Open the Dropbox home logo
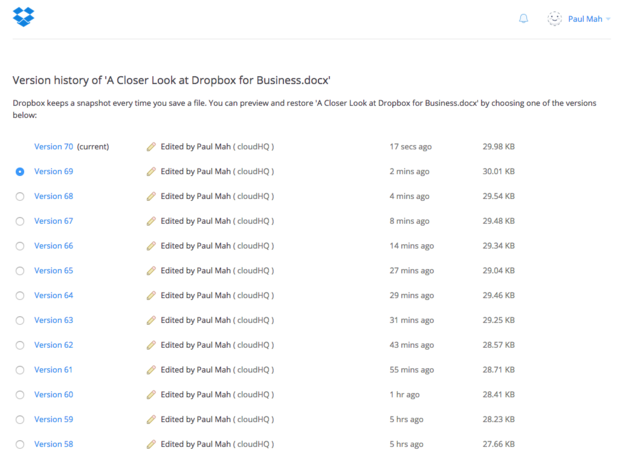Screen dimensions: 620x459 pos(23,17)
